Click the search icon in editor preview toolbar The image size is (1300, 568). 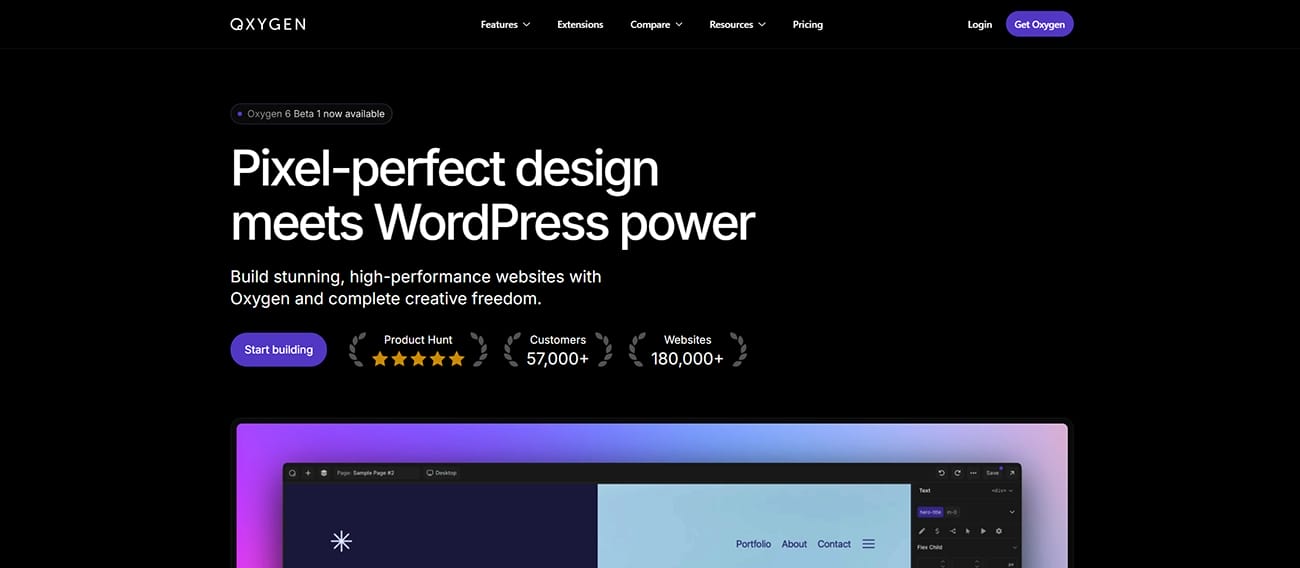point(292,473)
